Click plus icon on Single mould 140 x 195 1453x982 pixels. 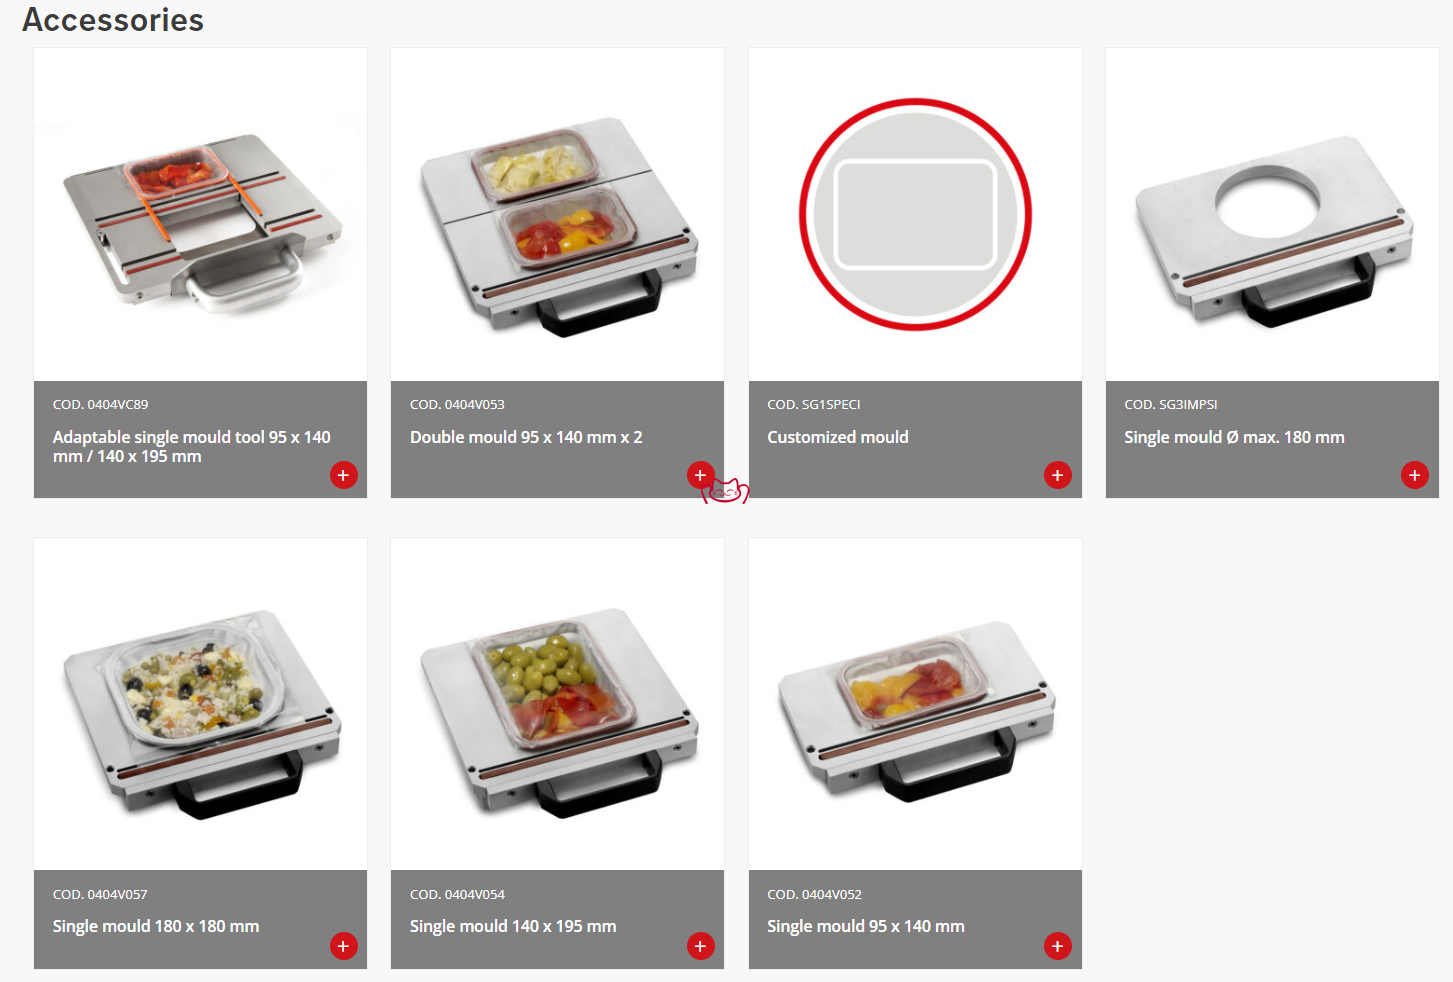700,946
